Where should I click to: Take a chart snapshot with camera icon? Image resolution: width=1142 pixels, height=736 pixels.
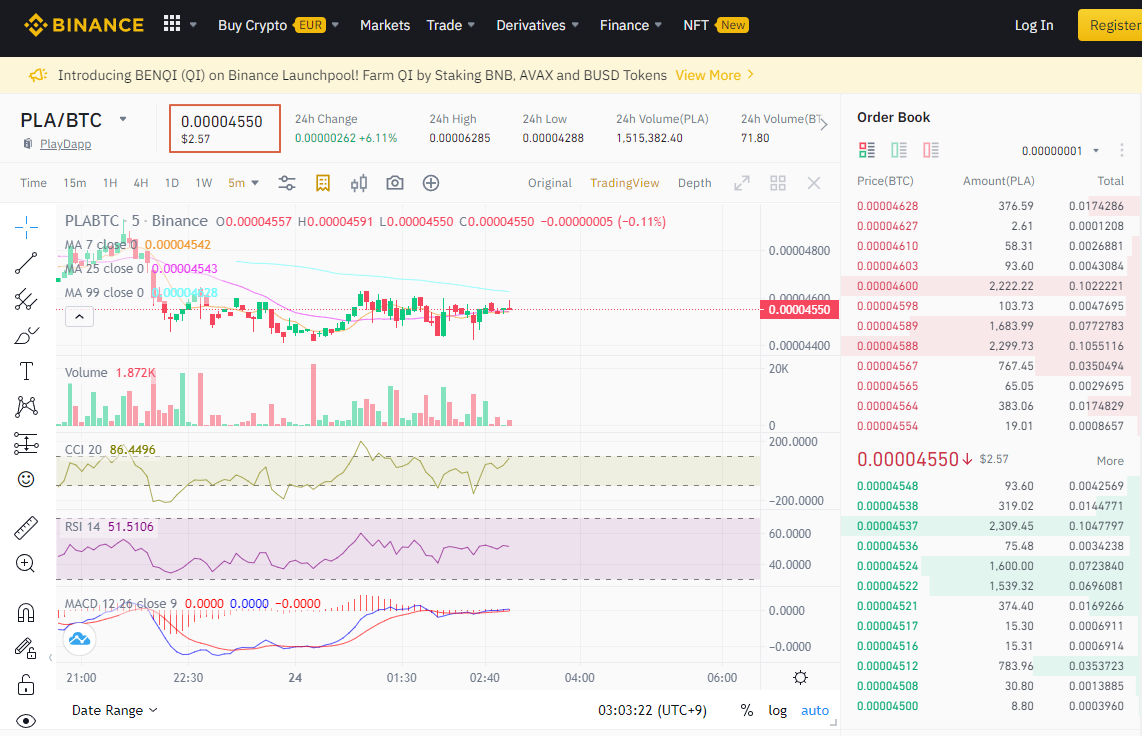click(395, 183)
